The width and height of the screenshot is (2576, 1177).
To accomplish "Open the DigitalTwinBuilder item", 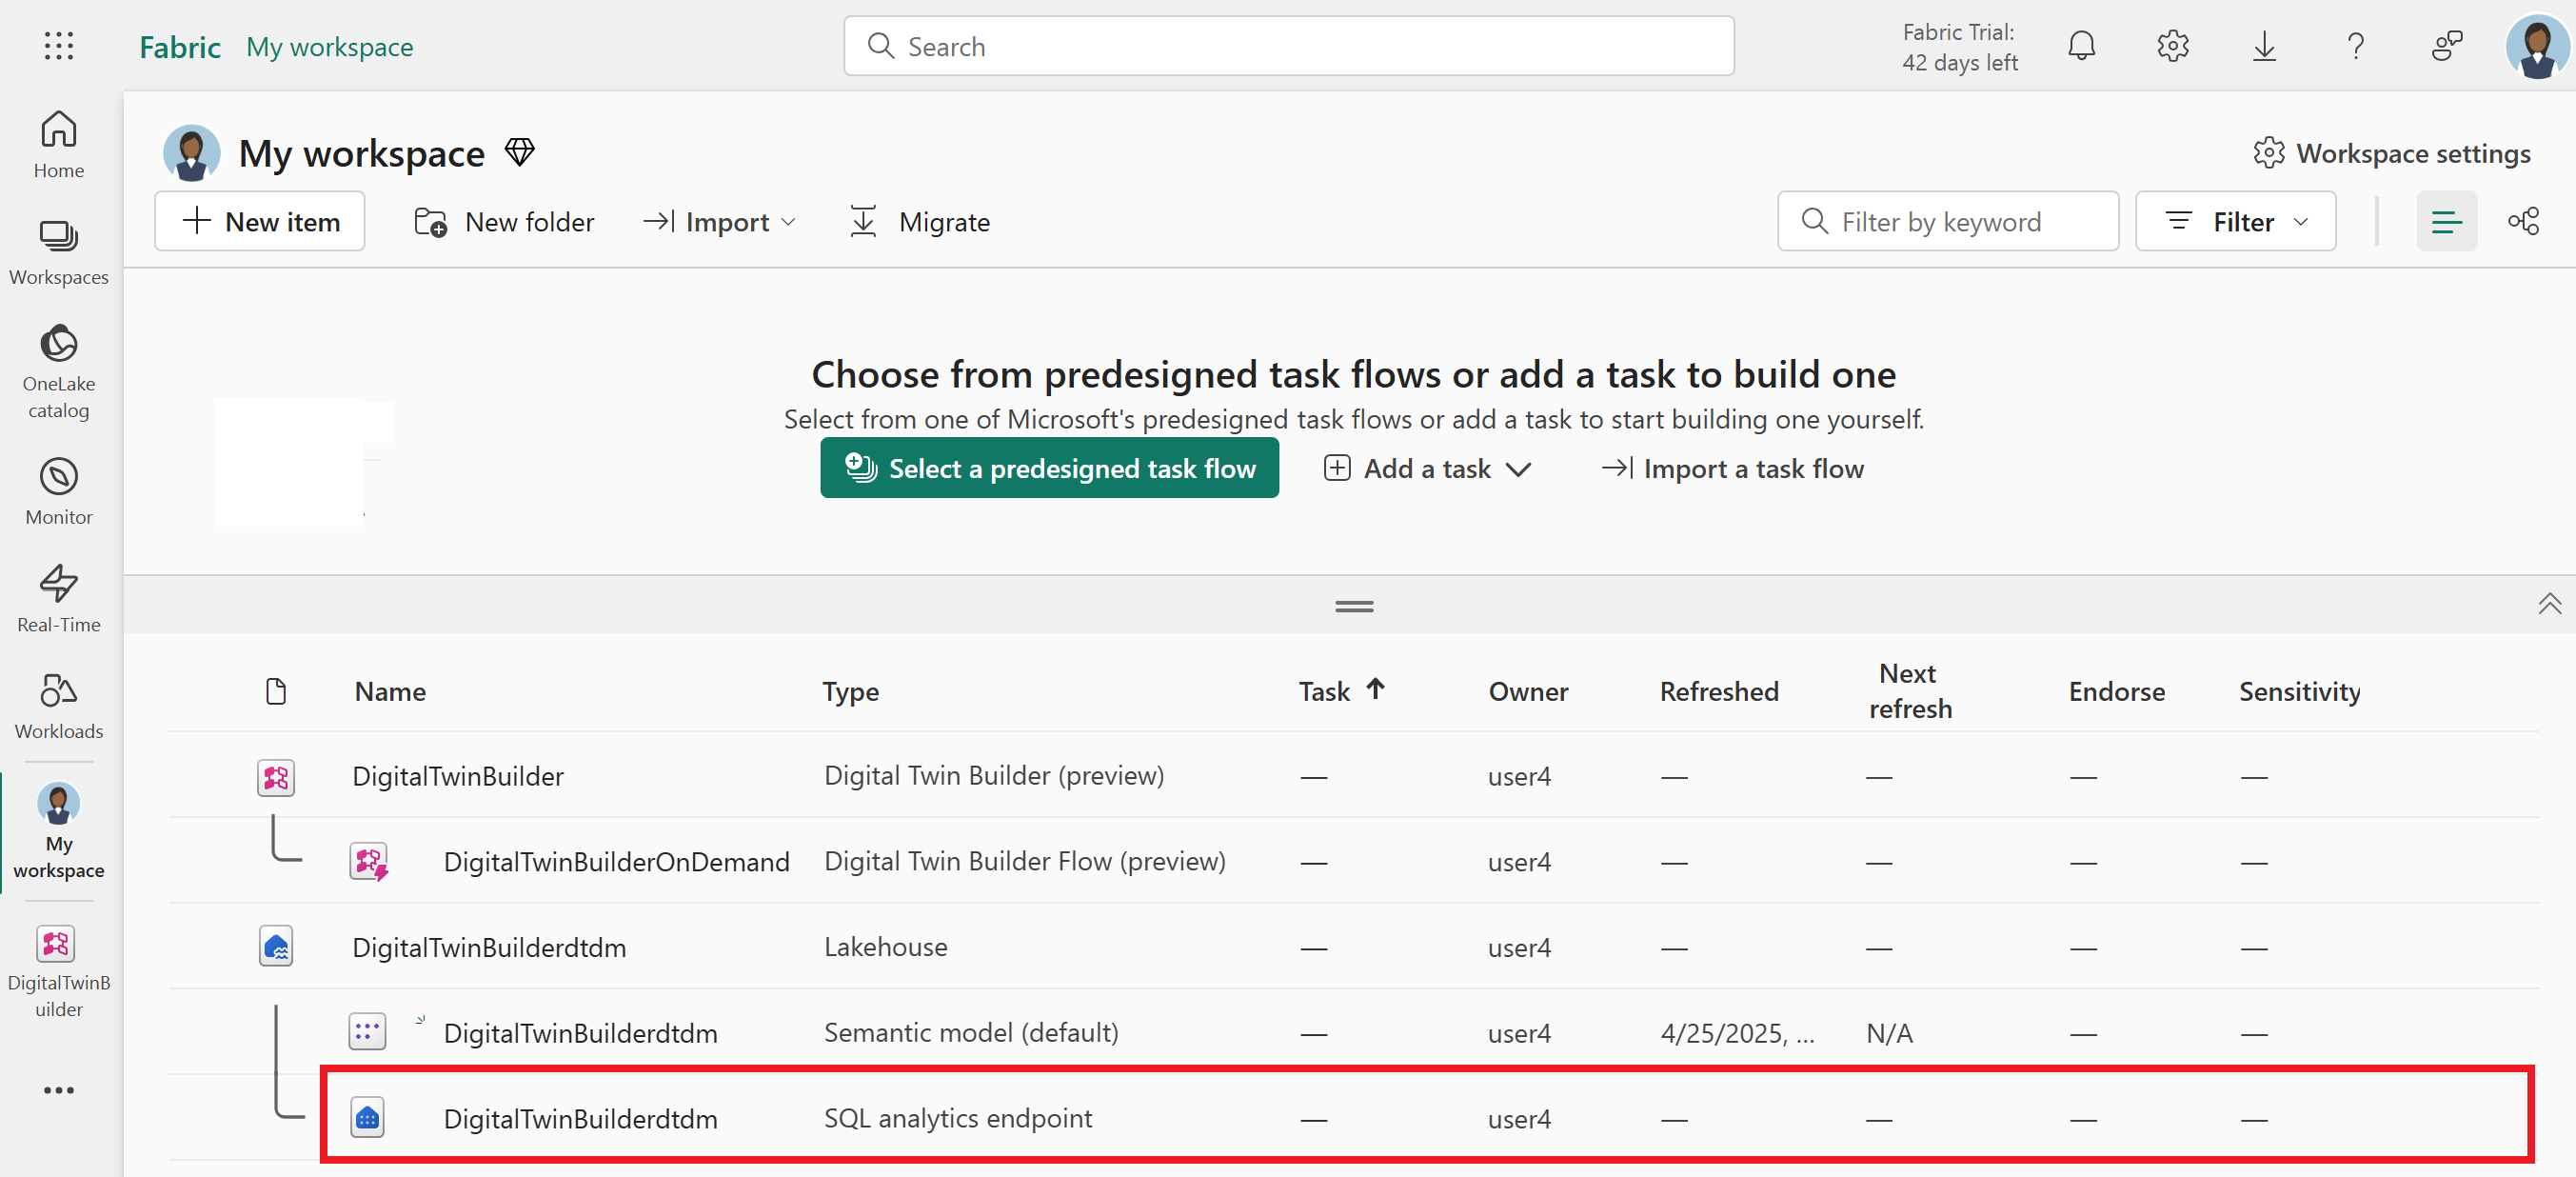I will coord(458,776).
